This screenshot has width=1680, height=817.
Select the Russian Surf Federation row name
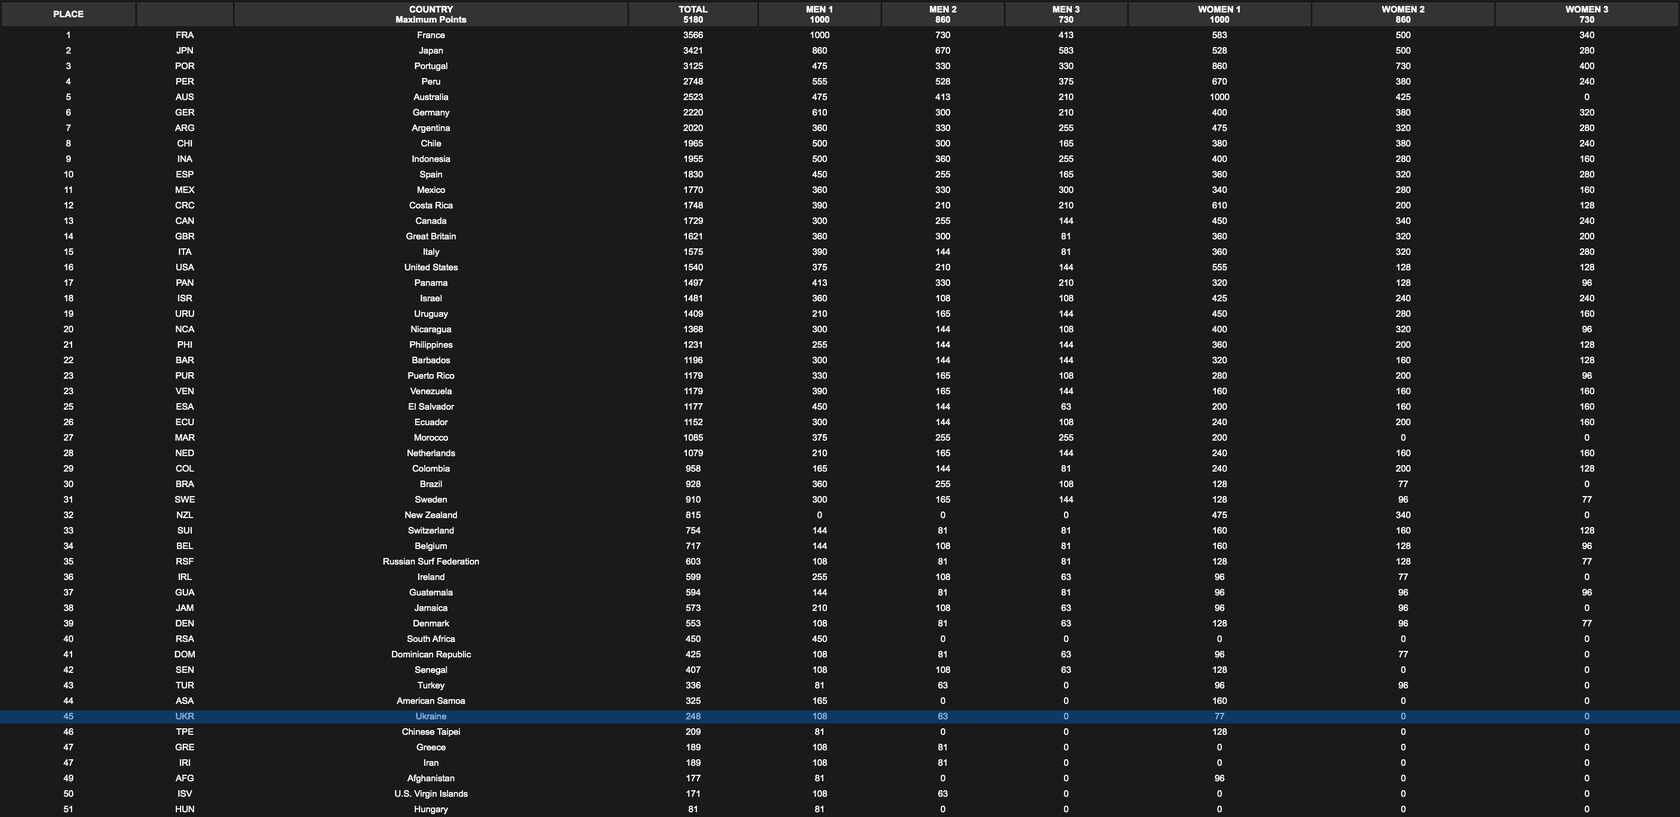click(431, 562)
